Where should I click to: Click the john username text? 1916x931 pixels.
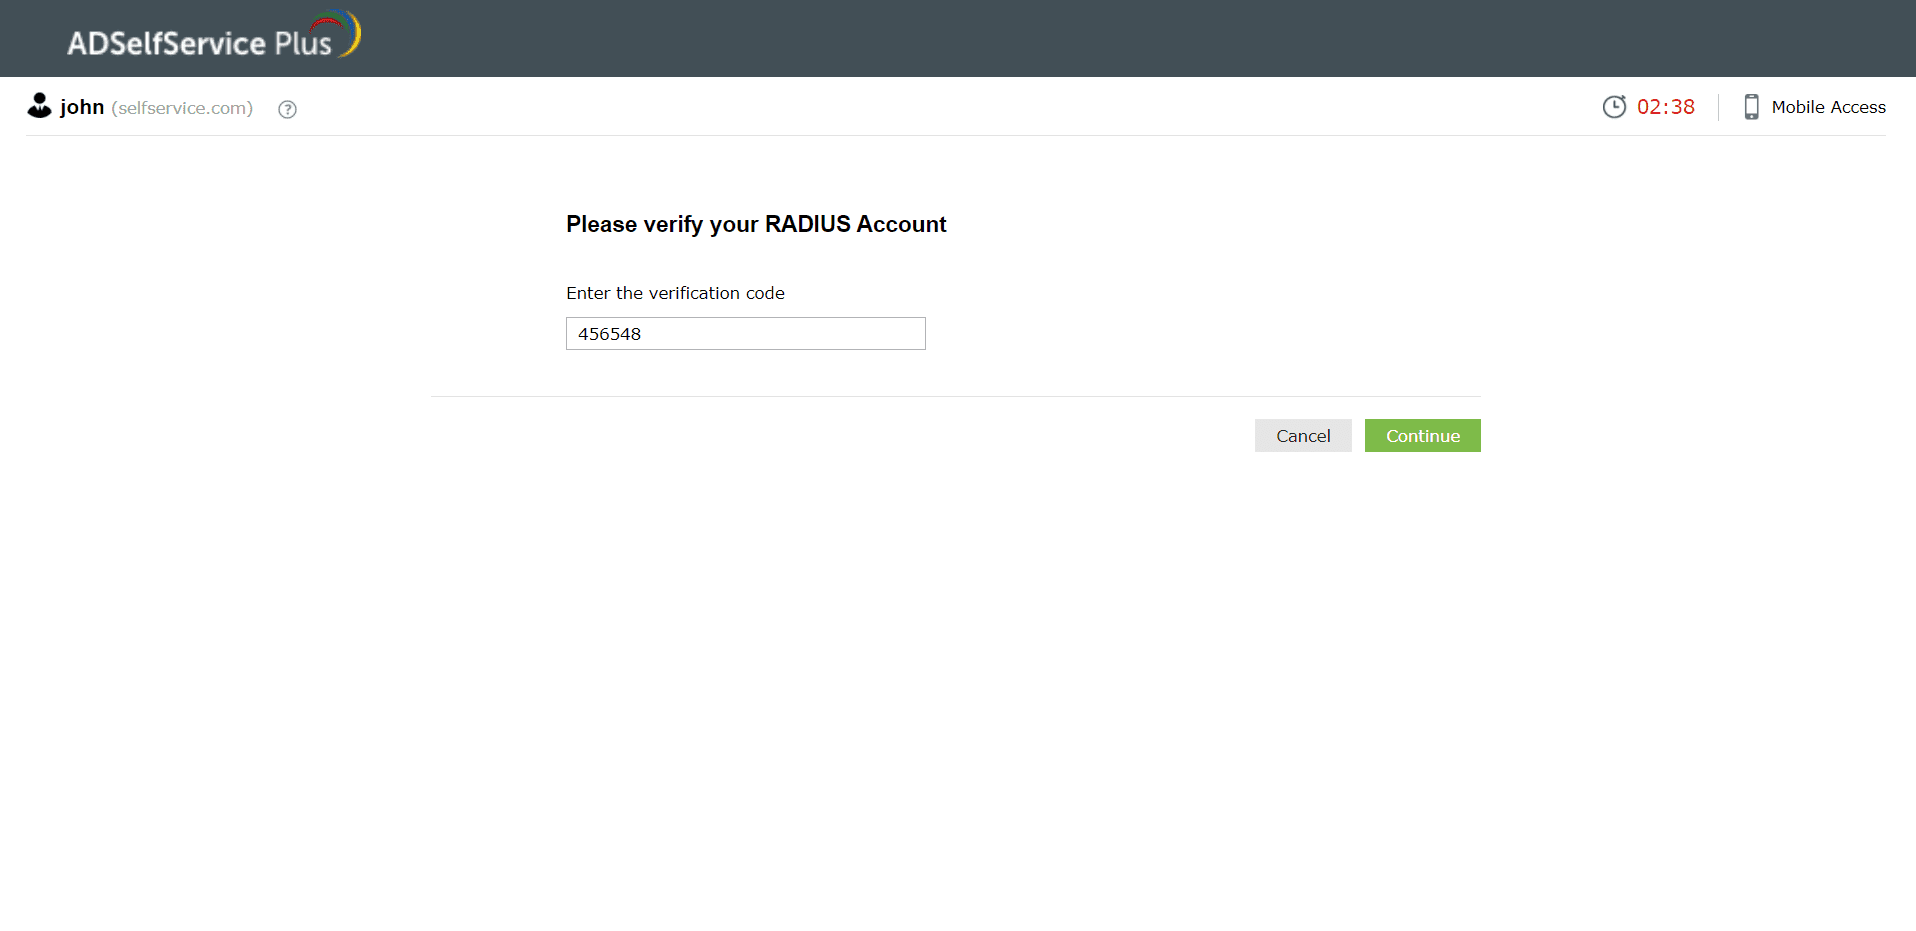click(x=82, y=107)
